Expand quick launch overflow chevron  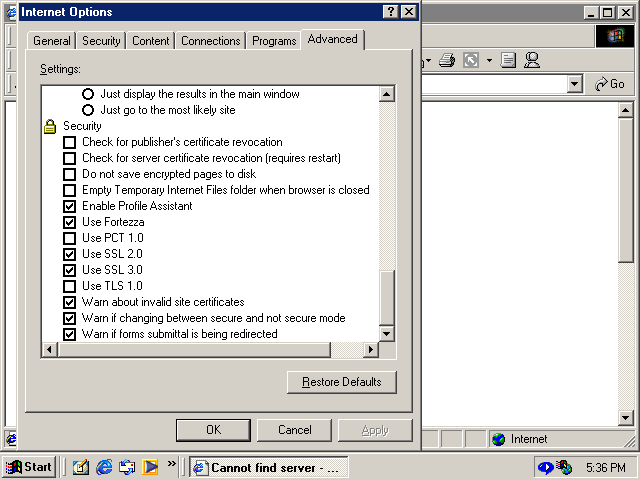click(171, 463)
